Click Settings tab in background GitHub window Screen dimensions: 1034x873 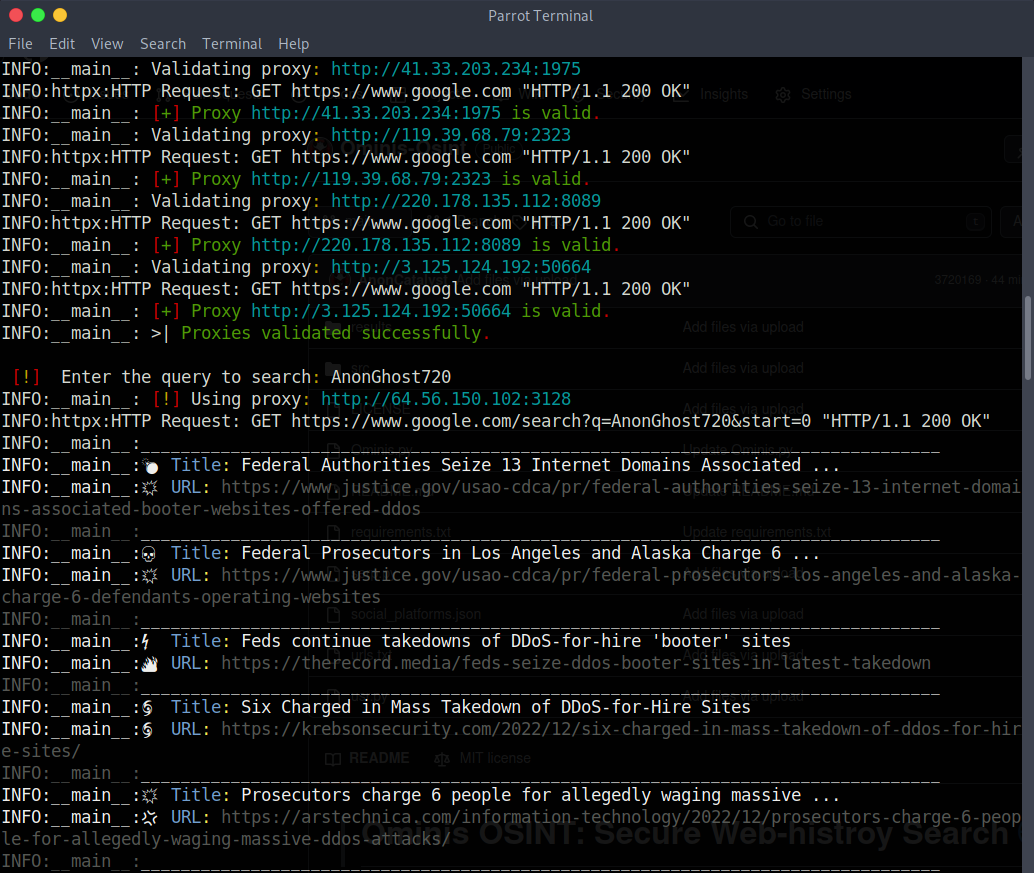814,94
